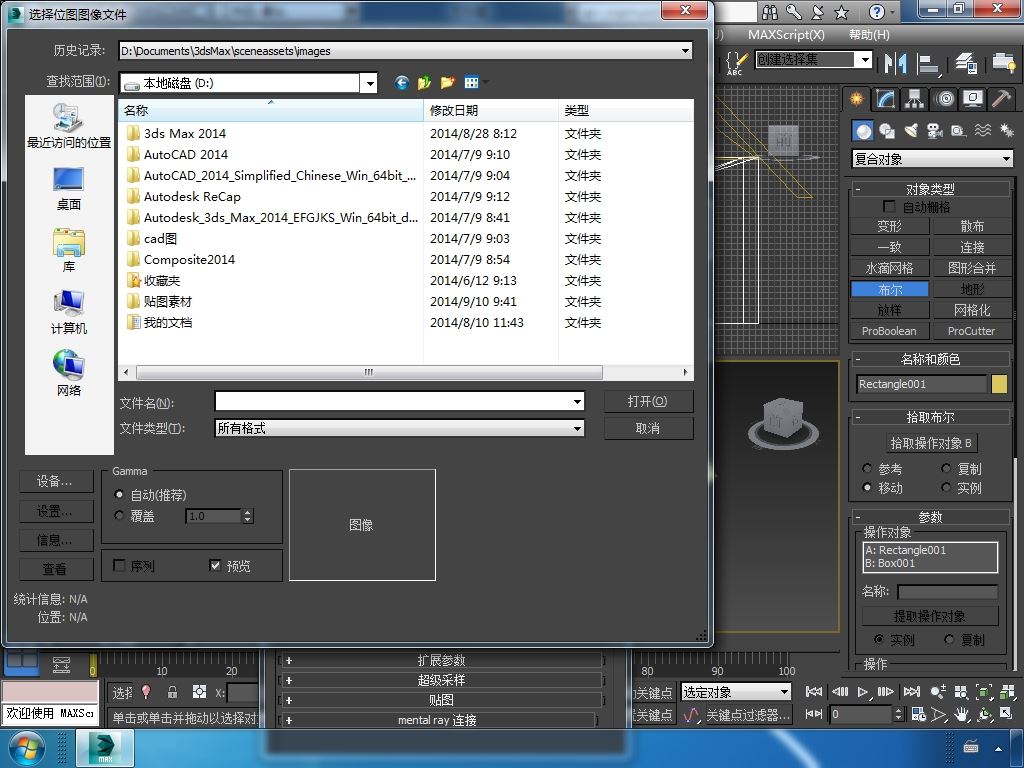Screen dimensions: 1024x768
Task: Open the 创建选择集 dropdown
Action: (865, 60)
